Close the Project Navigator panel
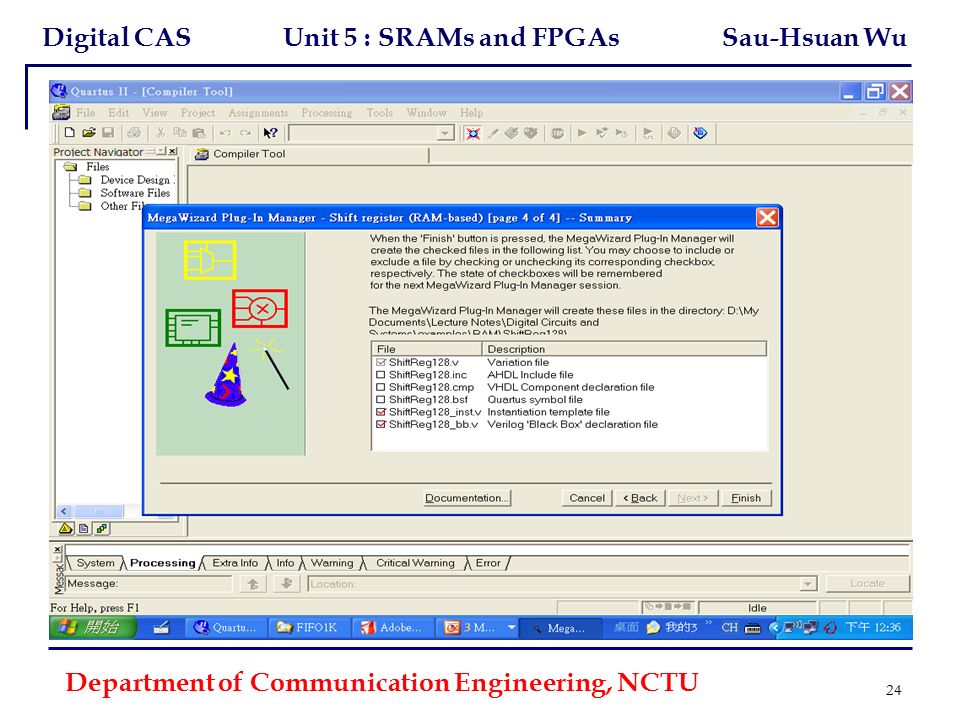 click(x=173, y=151)
